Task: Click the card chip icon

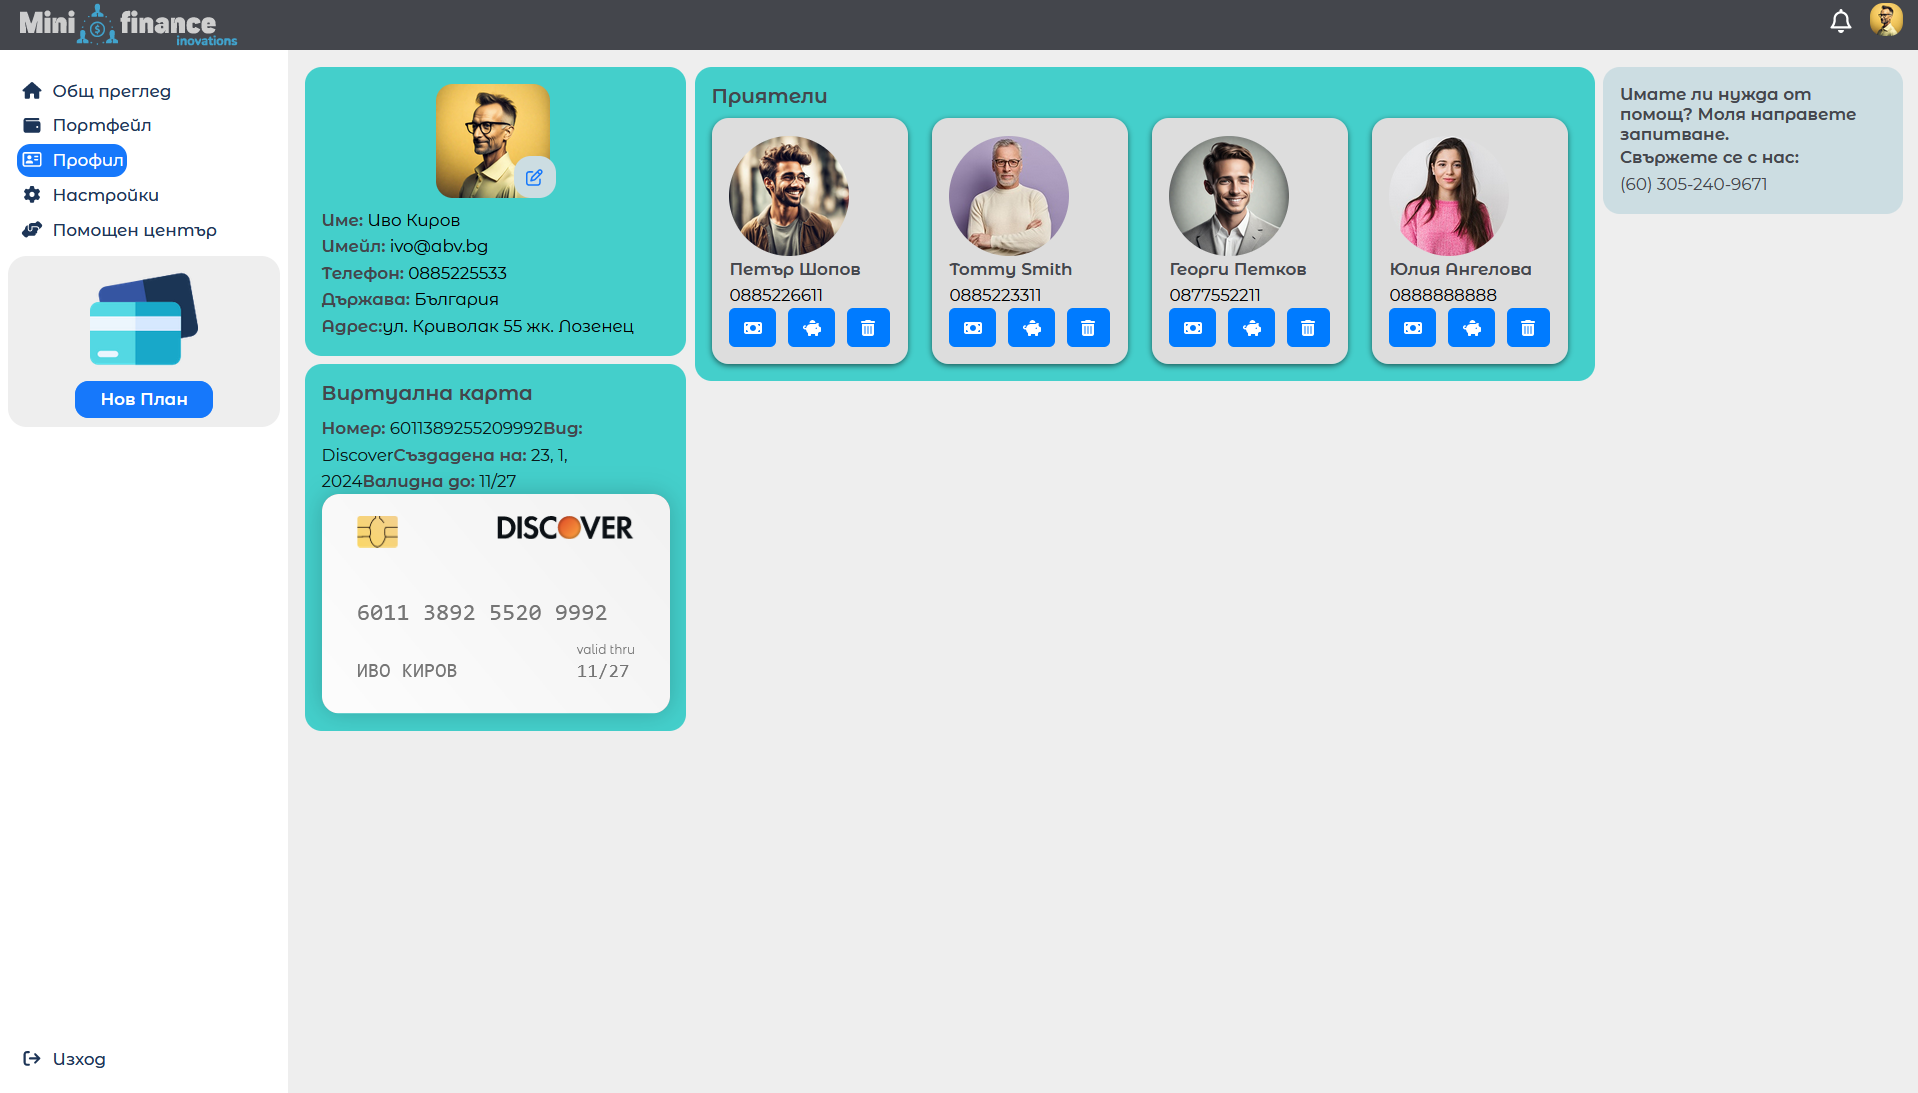Action: 377,531
